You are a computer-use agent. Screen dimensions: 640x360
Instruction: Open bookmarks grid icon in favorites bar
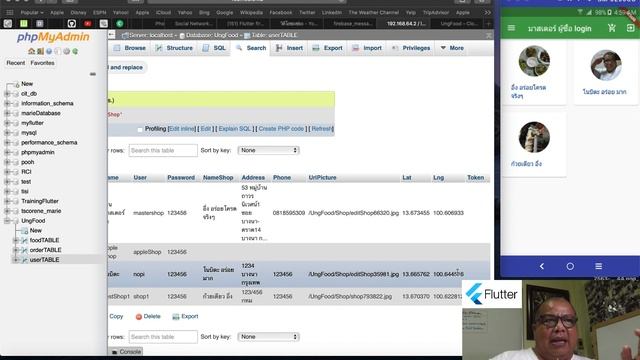pos(10,13)
